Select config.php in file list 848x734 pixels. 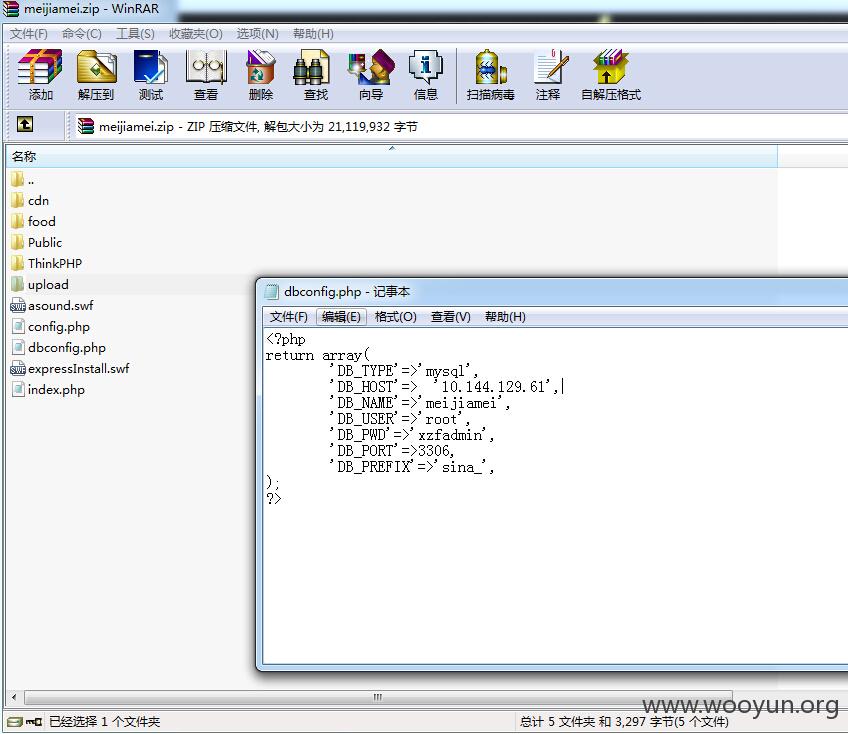pos(58,327)
